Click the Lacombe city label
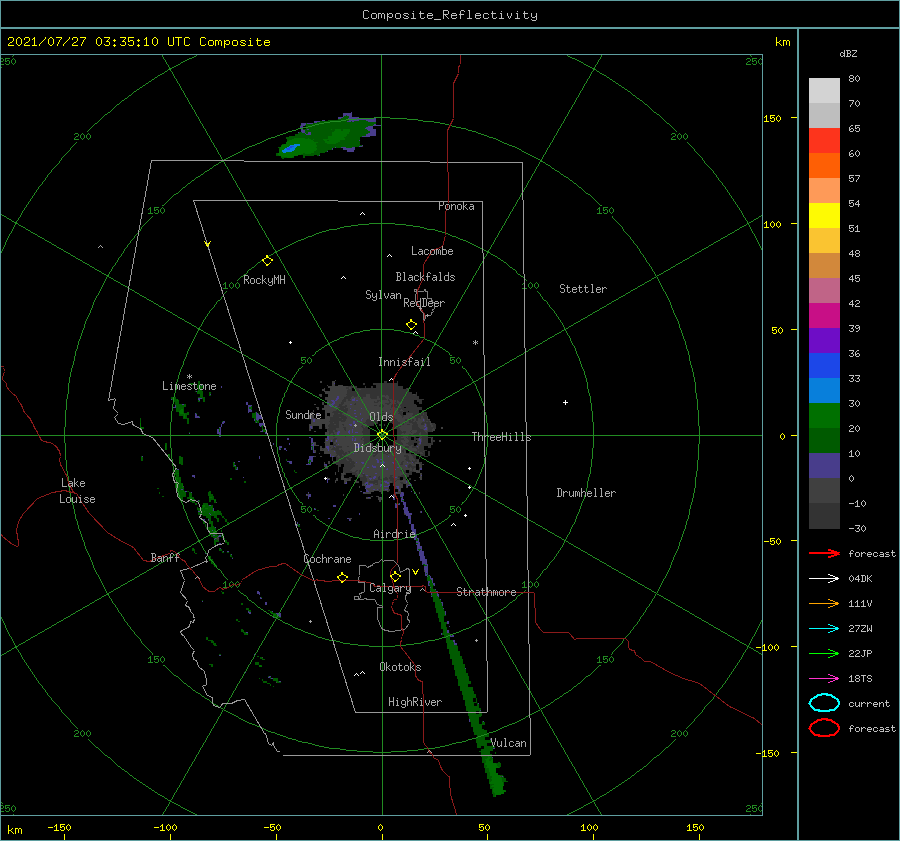Viewport: 900px width, 841px height. coord(432,251)
